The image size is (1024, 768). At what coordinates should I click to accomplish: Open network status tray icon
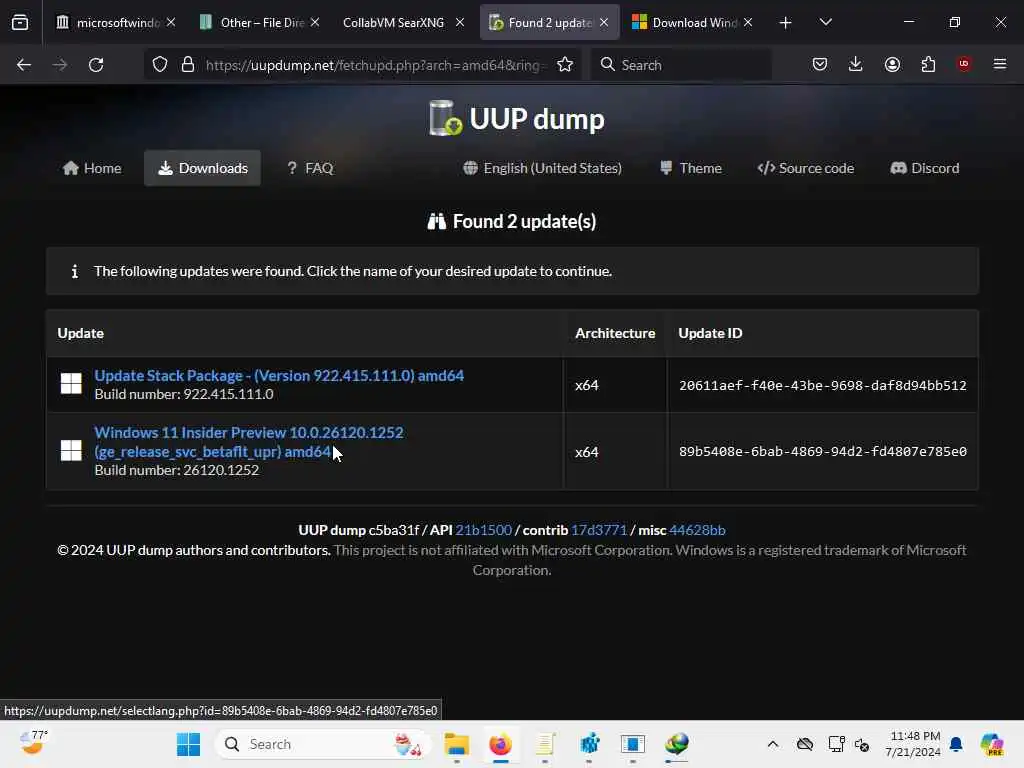[x=836, y=744]
